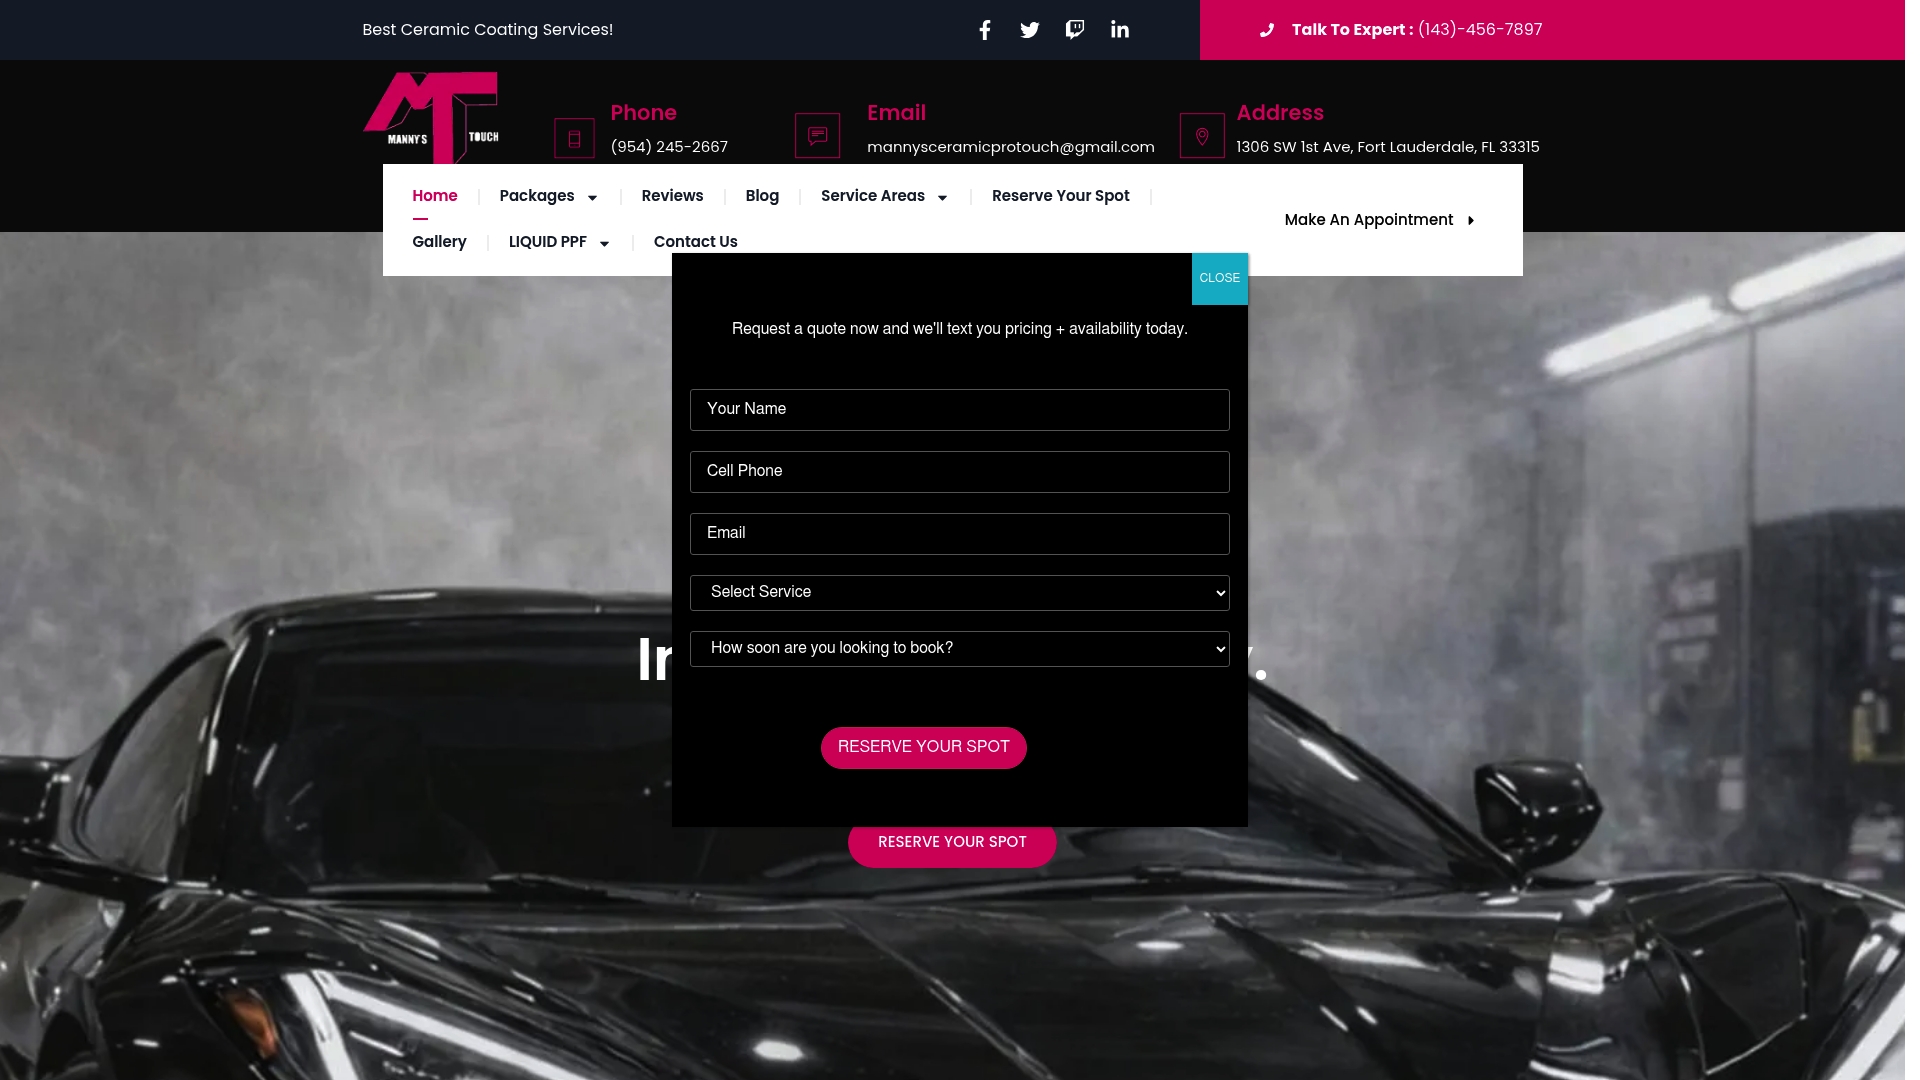This screenshot has height=1080, width=1920.
Task: Open the Twitter social icon
Action: [1030, 30]
